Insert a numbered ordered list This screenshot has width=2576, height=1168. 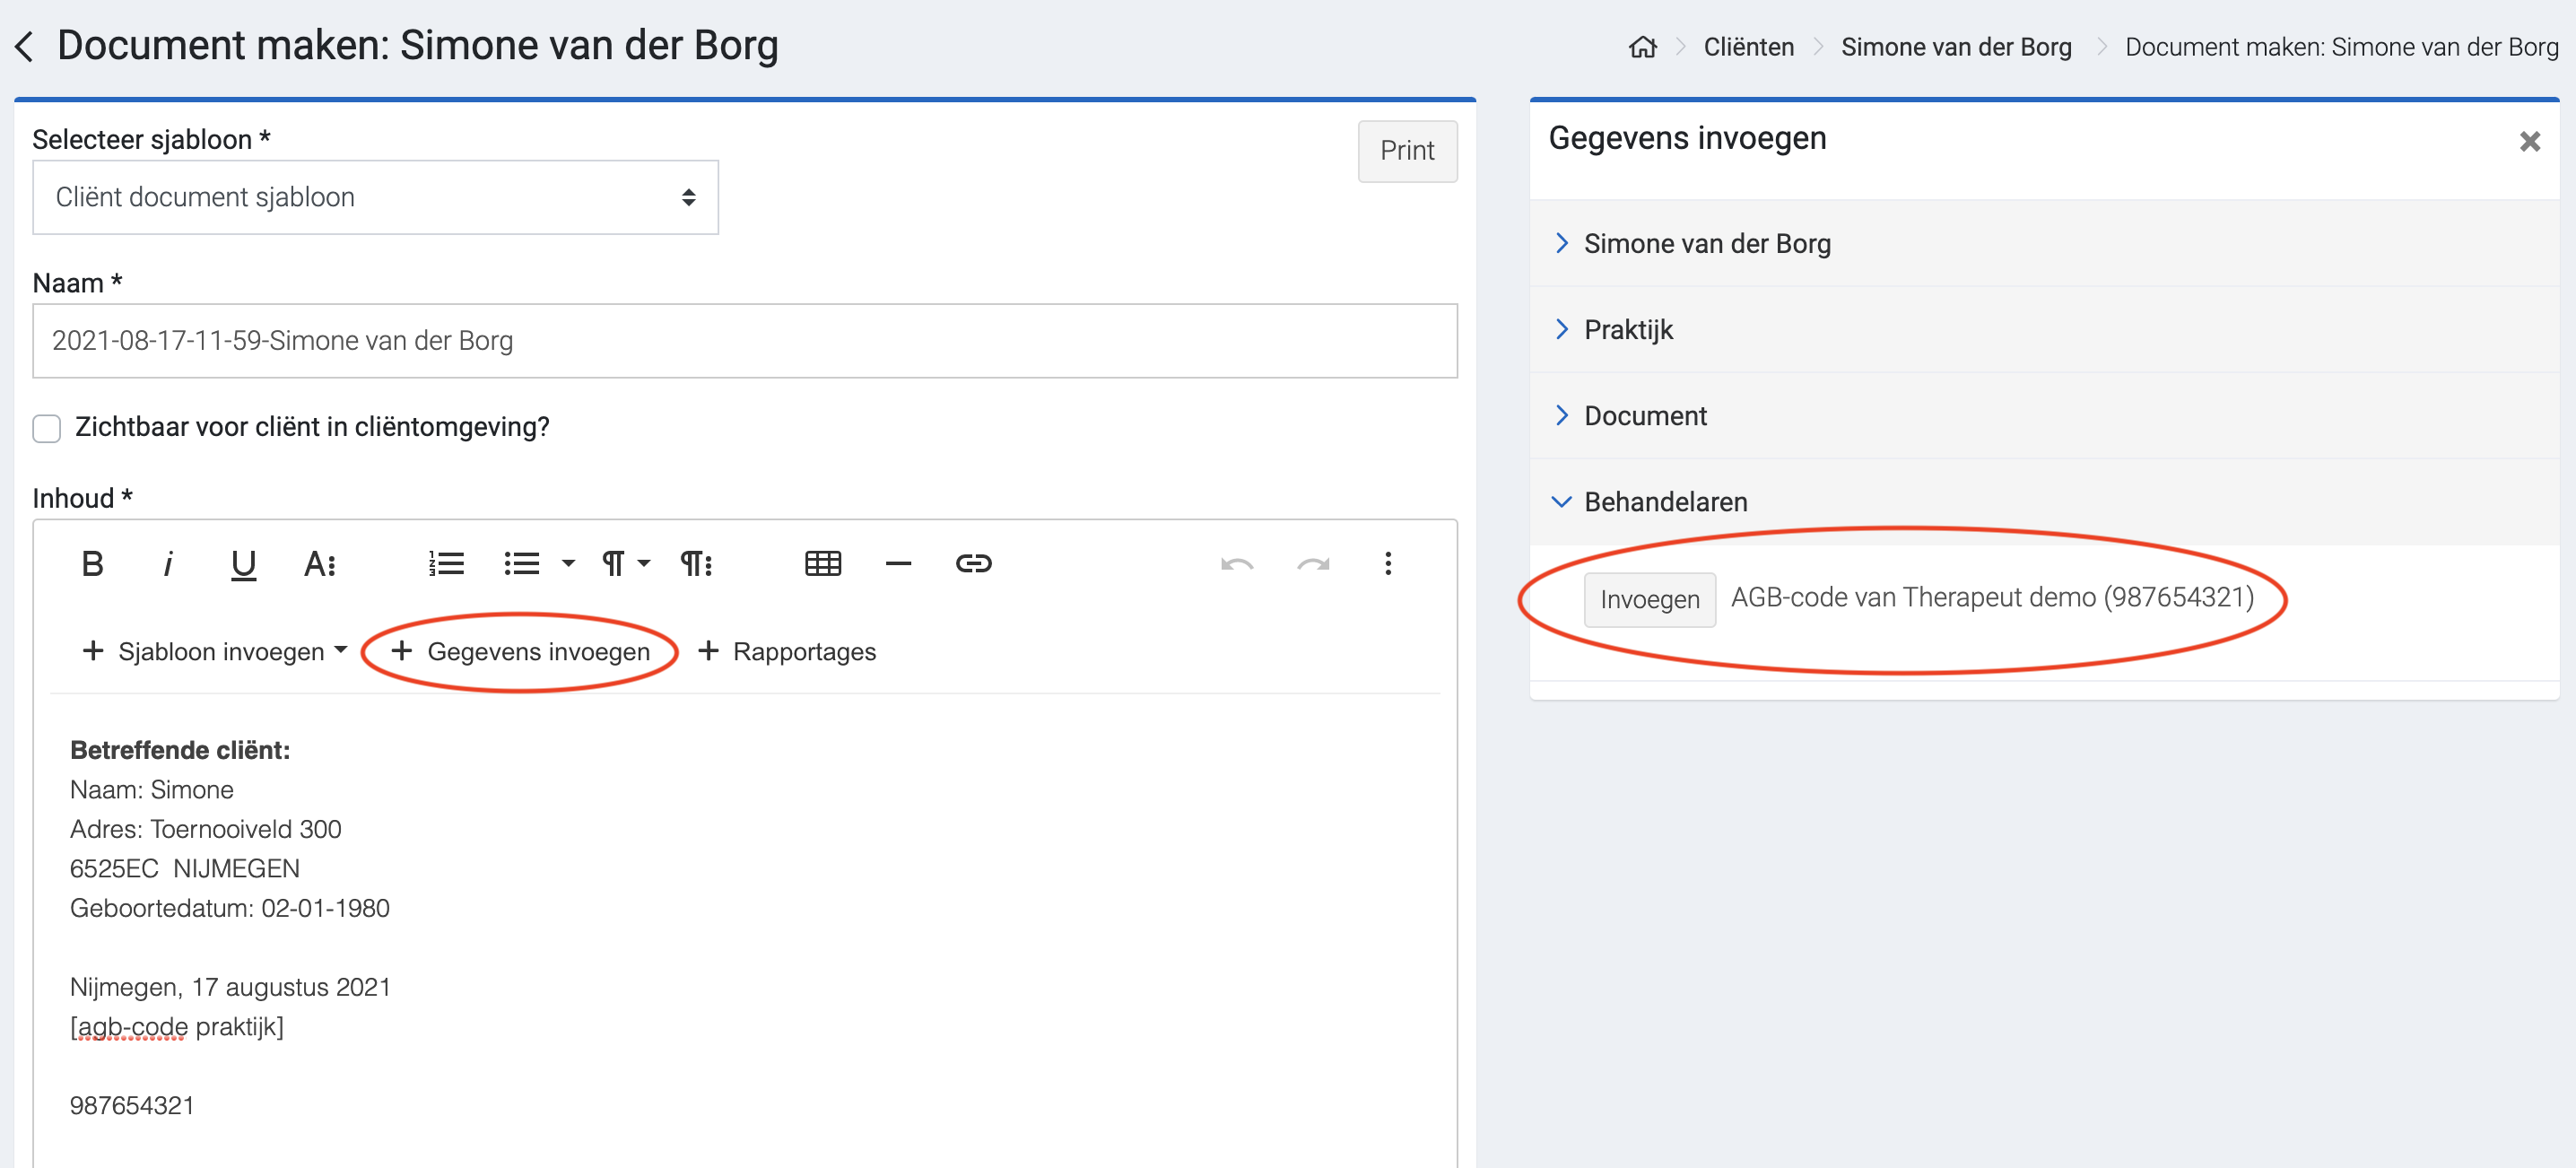(x=446, y=564)
